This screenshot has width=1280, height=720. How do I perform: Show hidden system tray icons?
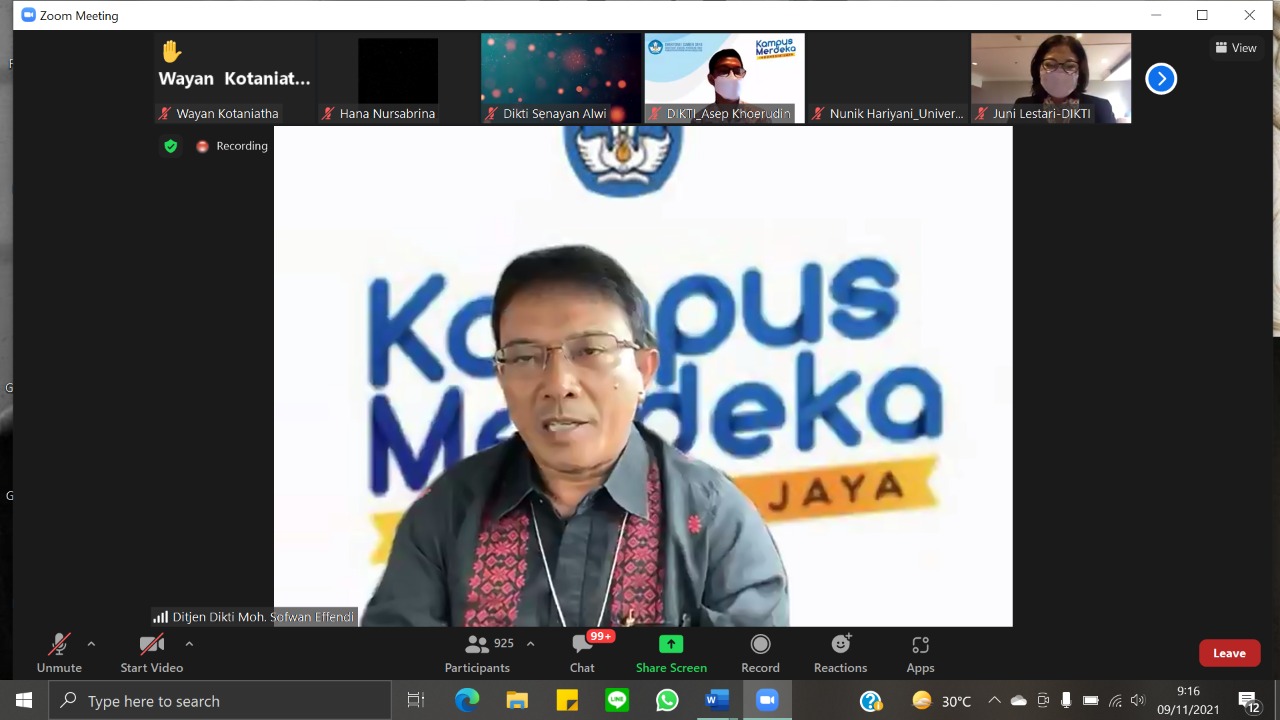click(994, 701)
